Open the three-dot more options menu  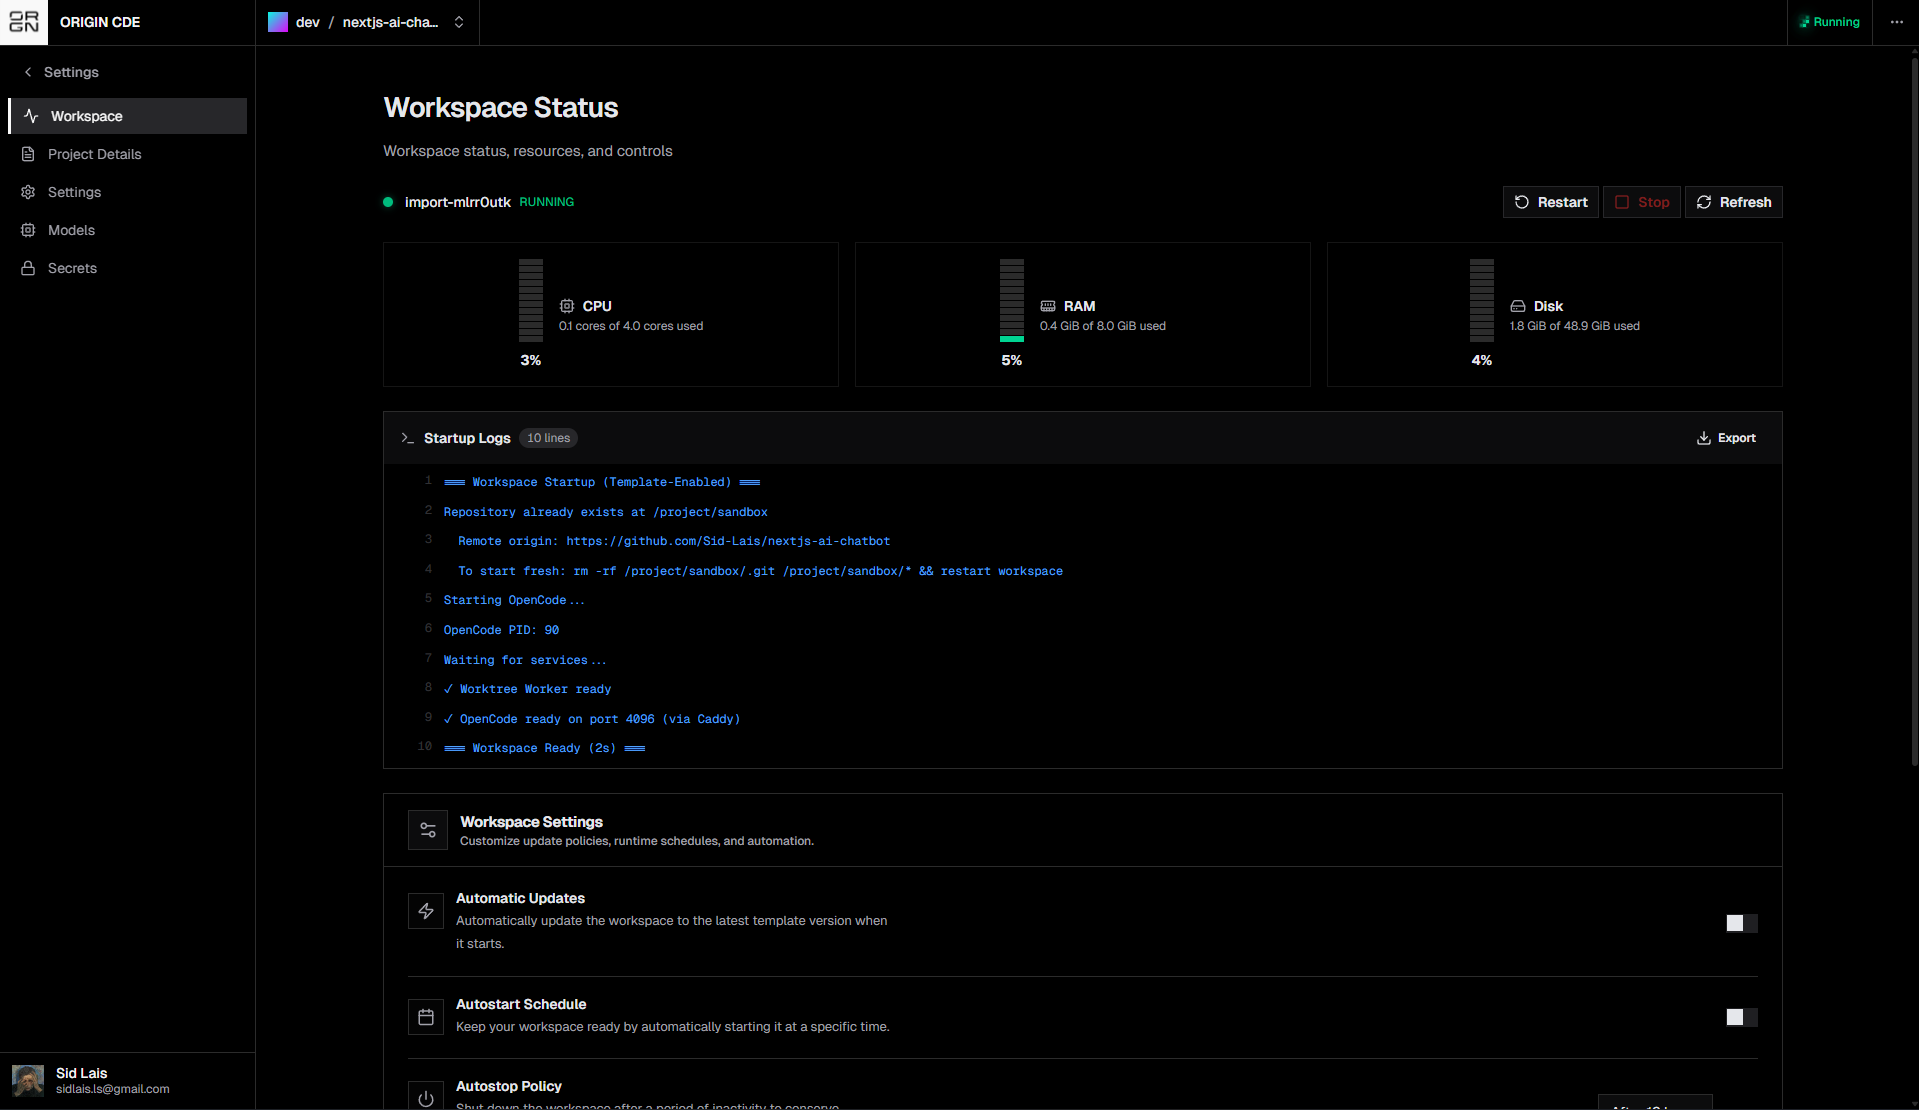1896,22
